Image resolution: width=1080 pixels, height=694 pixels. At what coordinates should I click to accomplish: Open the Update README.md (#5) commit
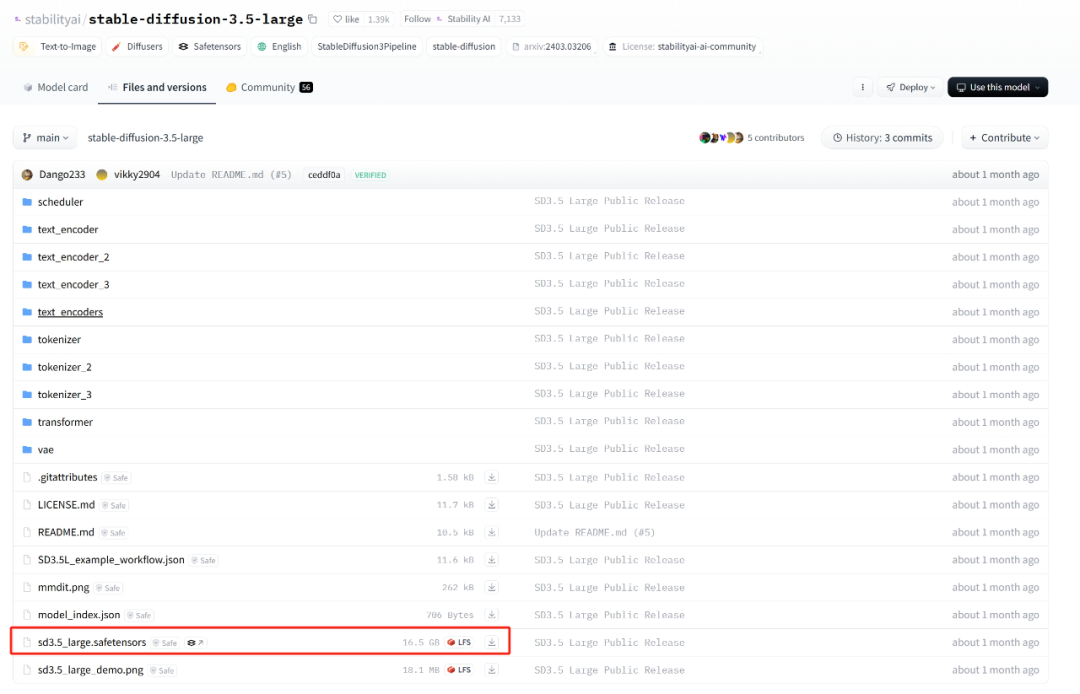[231, 175]
